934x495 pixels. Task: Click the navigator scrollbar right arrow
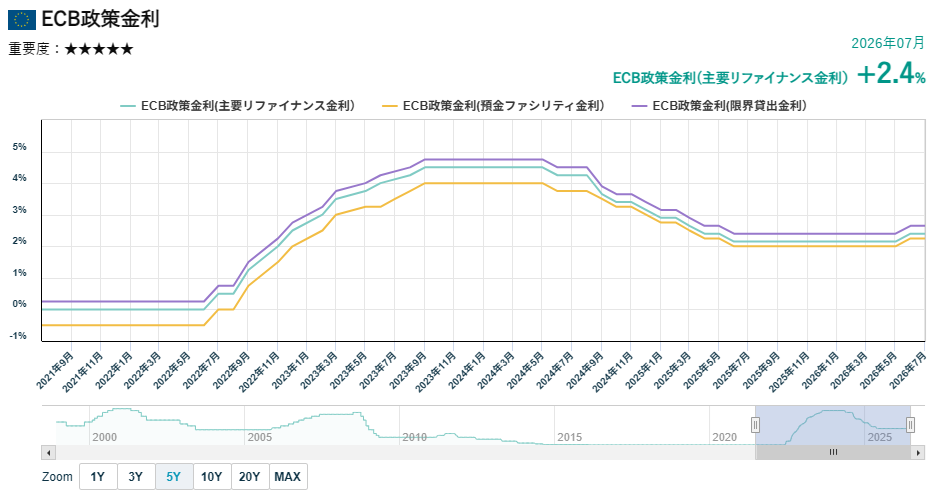(918, 453)
